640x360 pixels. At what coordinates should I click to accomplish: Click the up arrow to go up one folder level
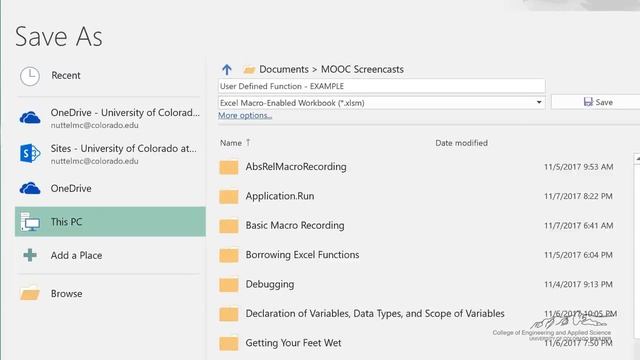pyautogui.click(x=227, y=69)
